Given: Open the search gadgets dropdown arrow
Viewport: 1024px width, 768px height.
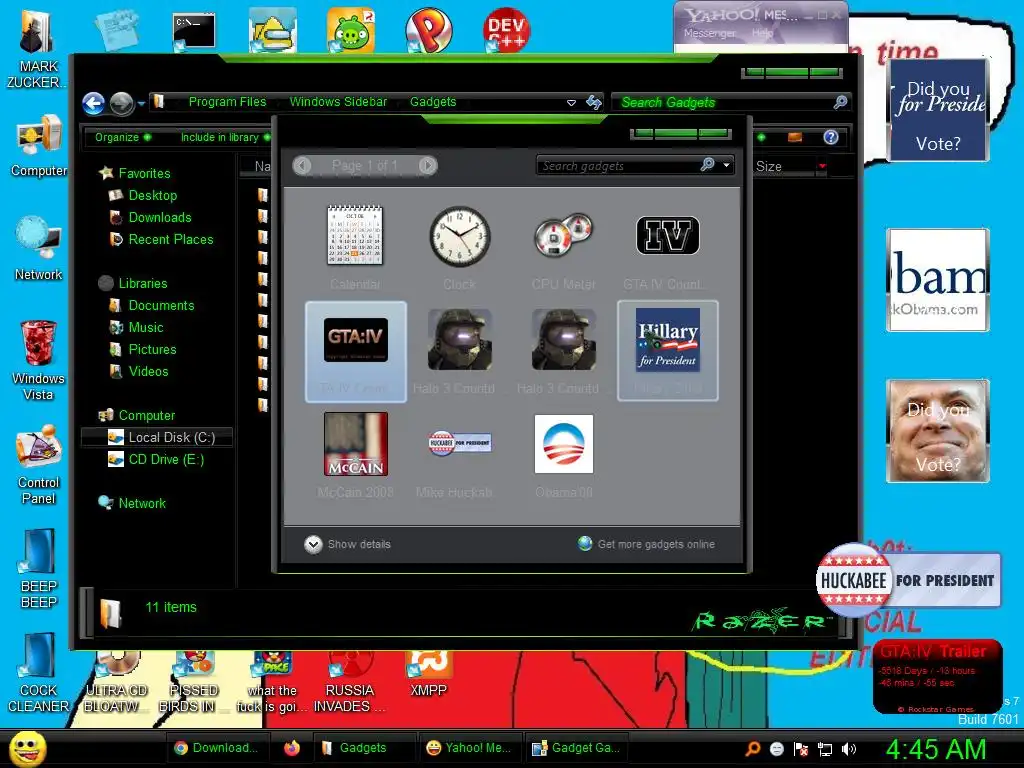Looking at the screenshot, I should [x=727, y=166].
